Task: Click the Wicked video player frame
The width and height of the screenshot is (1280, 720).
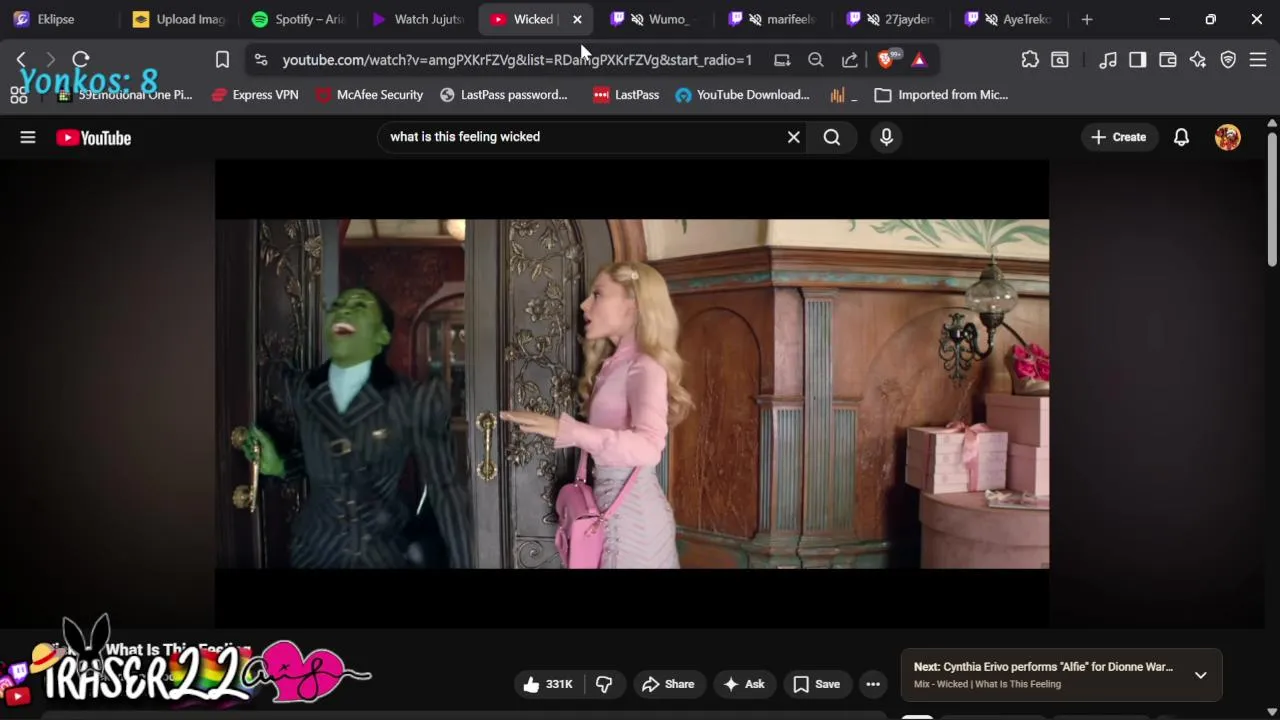Action: click(632, 394)
